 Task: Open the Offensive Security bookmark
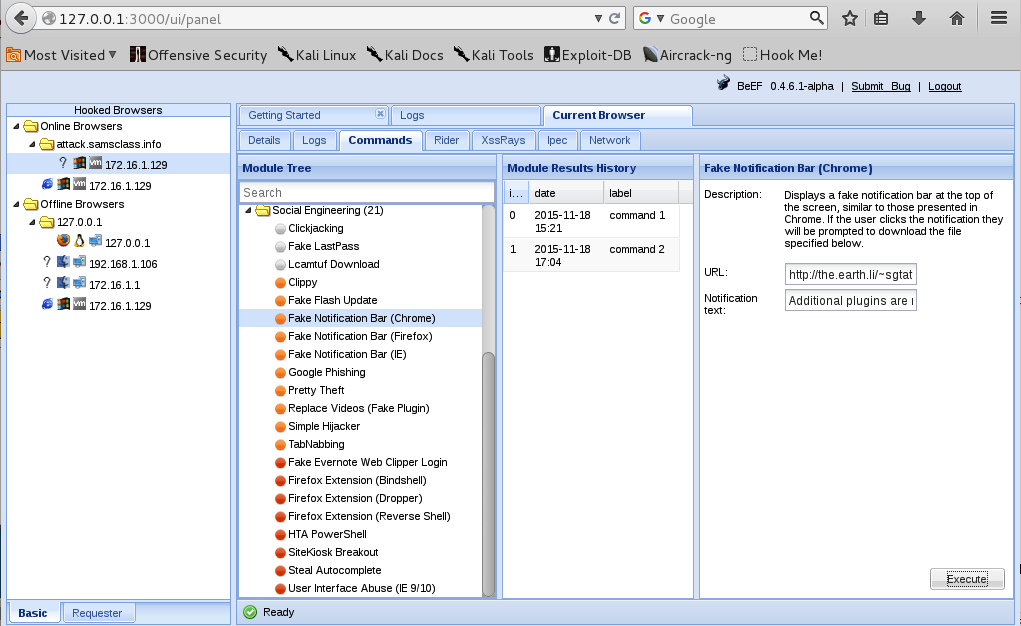pyautogui.click(x=198, y=55)
